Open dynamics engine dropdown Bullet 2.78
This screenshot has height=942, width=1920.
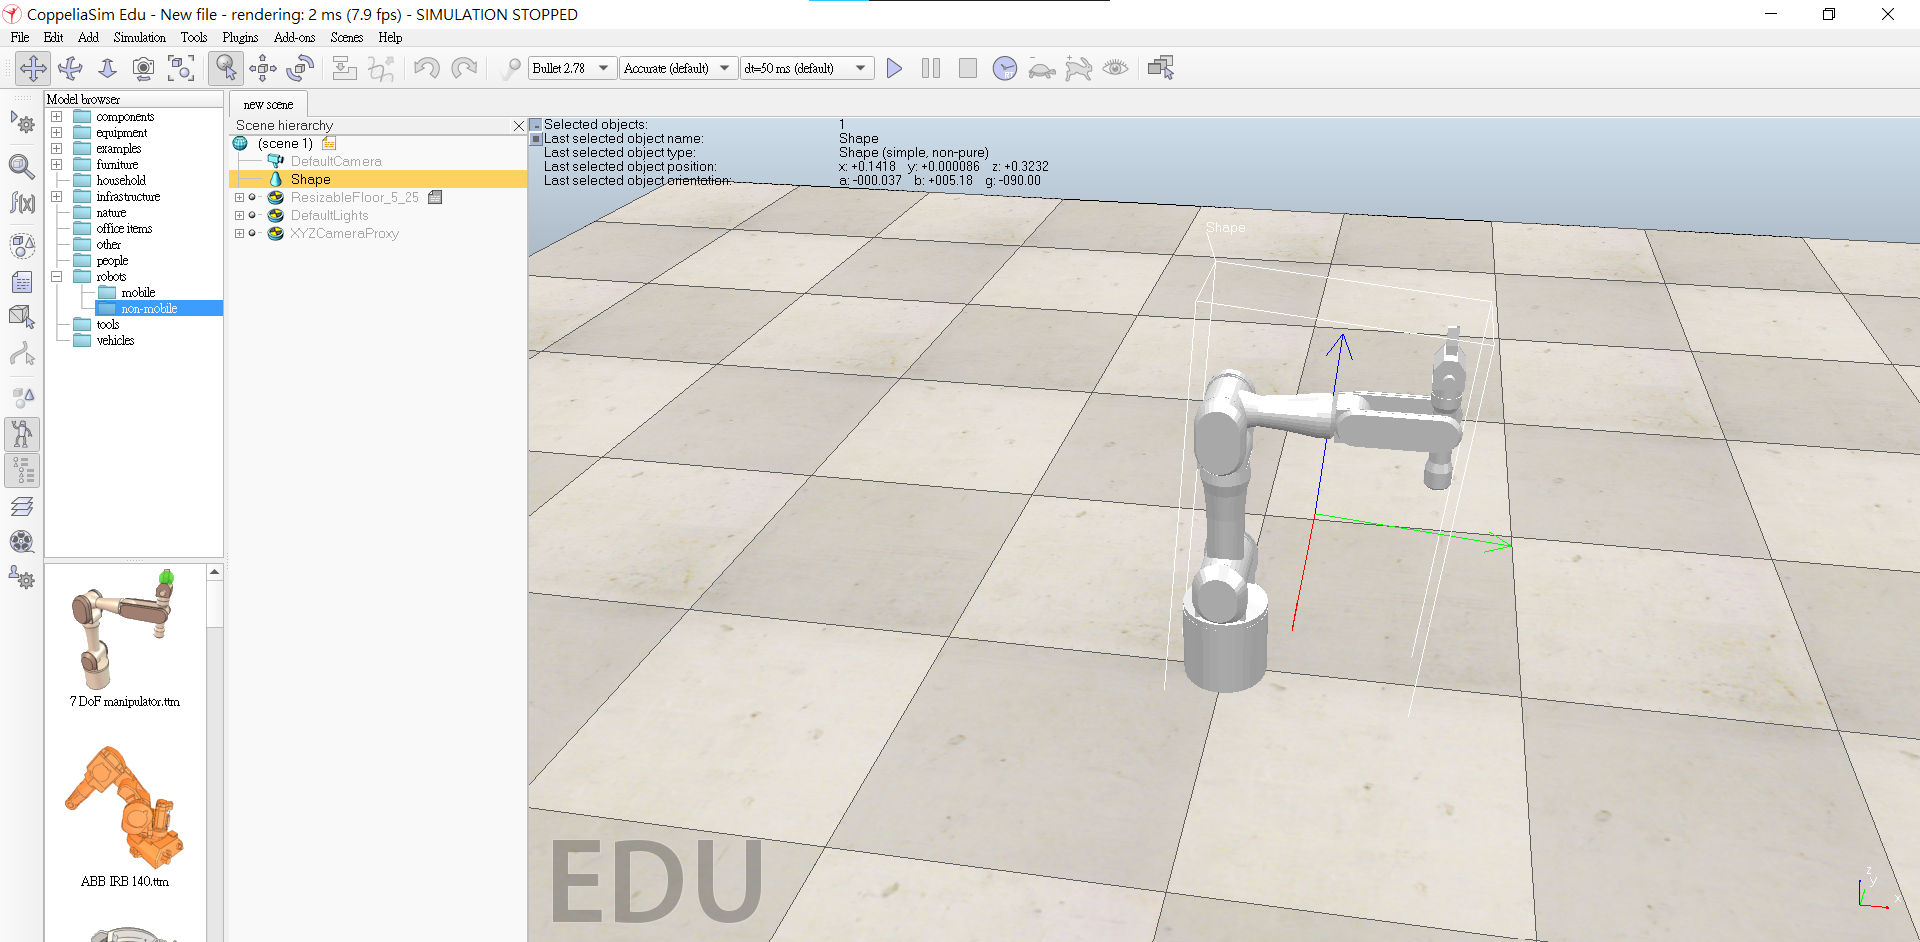[x=572, y=68]
